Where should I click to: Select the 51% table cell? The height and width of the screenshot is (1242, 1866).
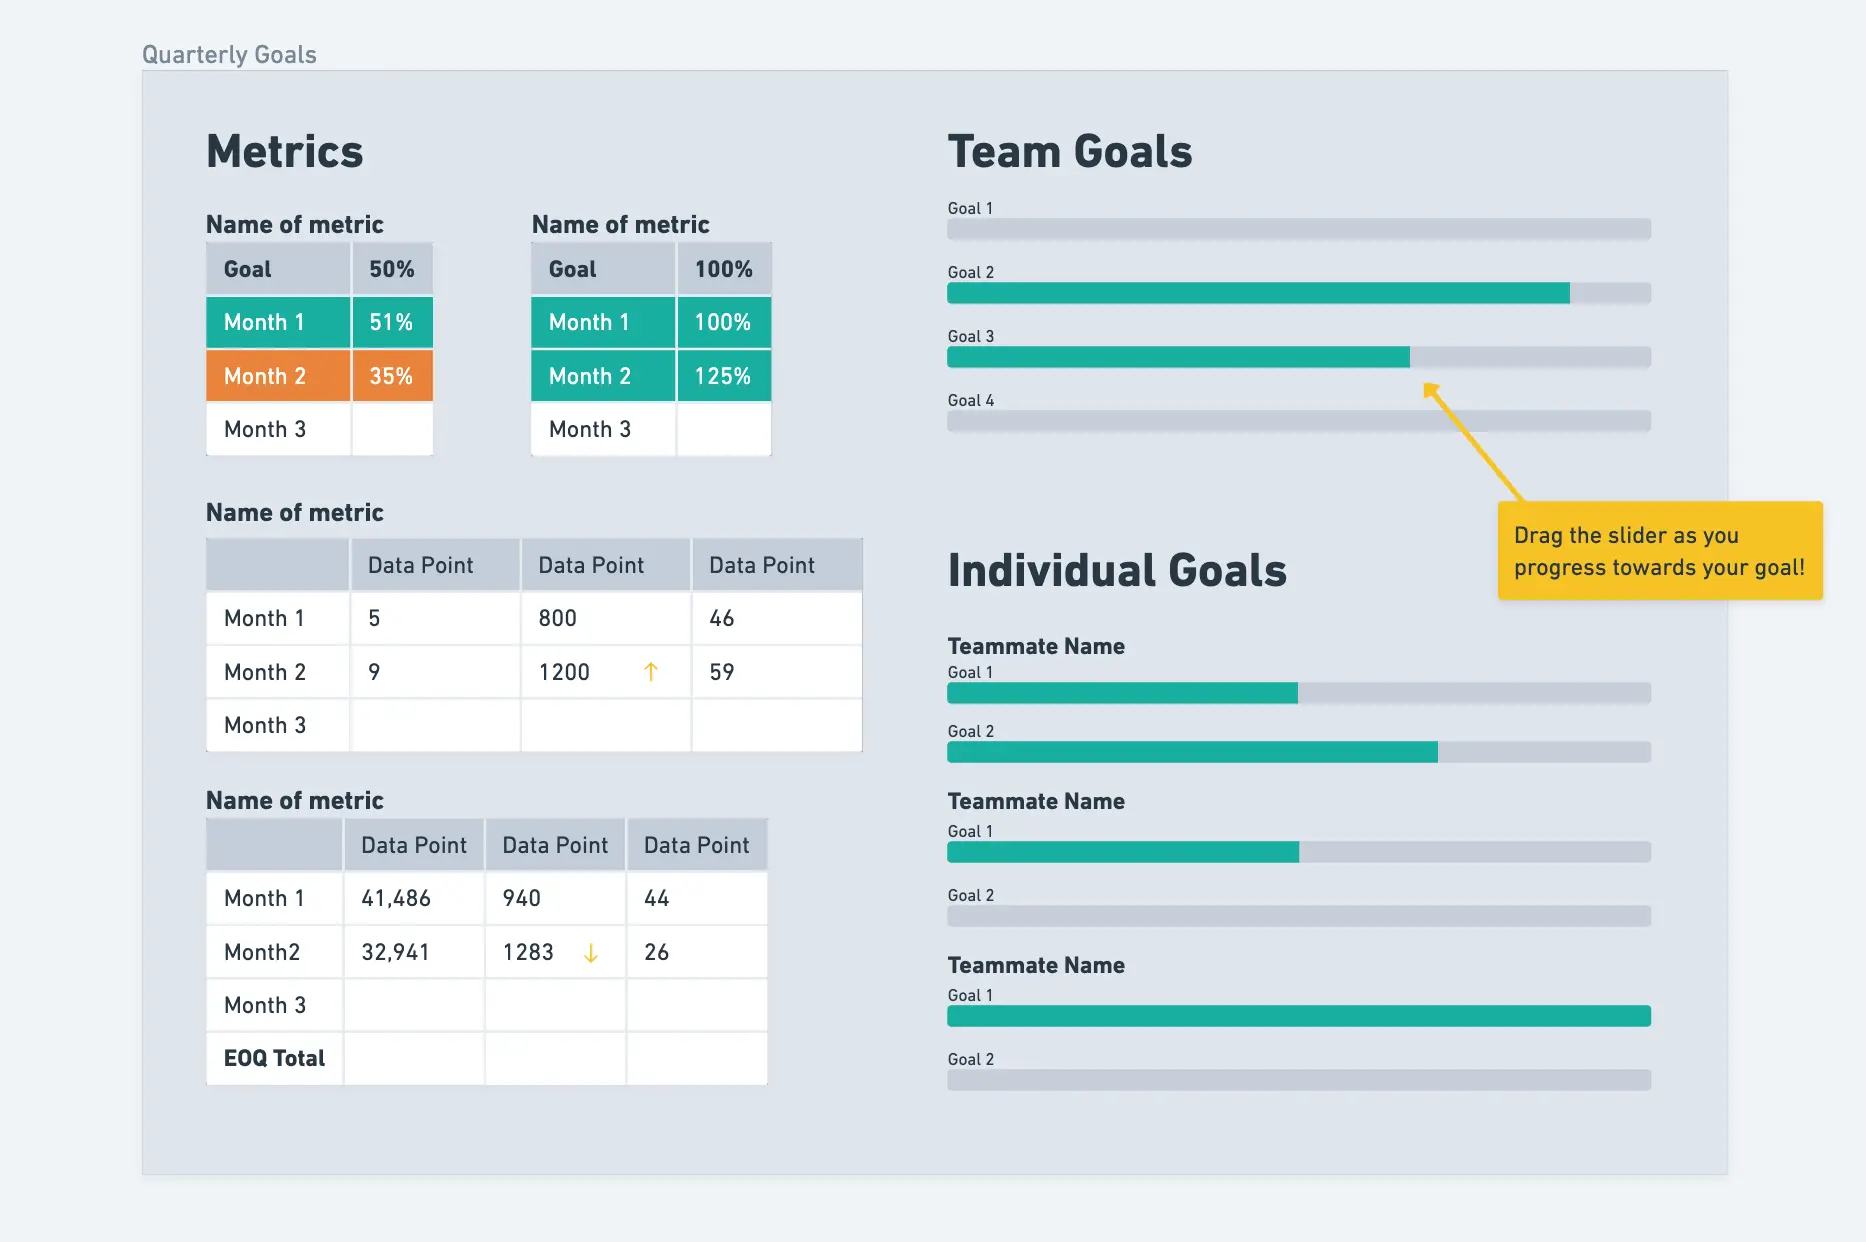point(392,322)
